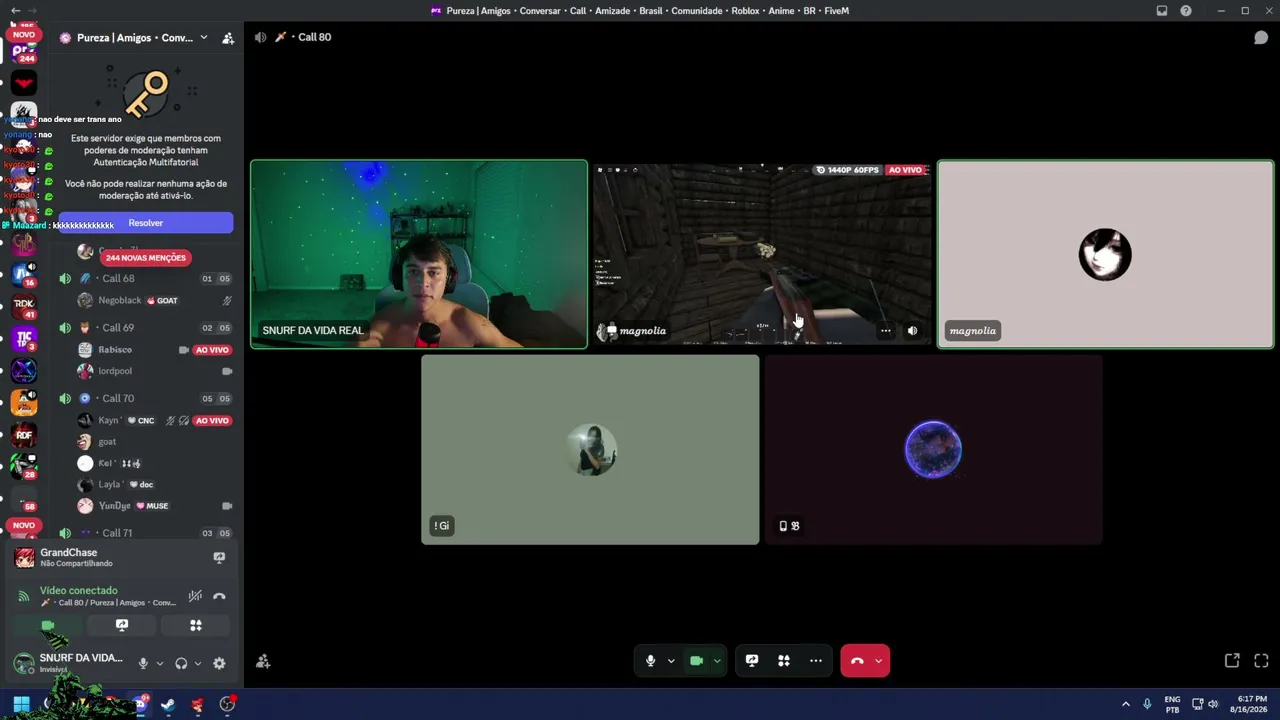Launch activities from the call control bar

[x=784, y=661]
